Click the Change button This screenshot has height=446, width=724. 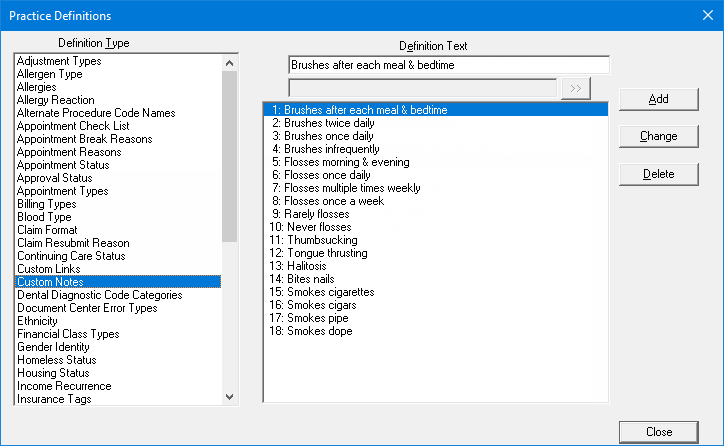coord(658,136)
